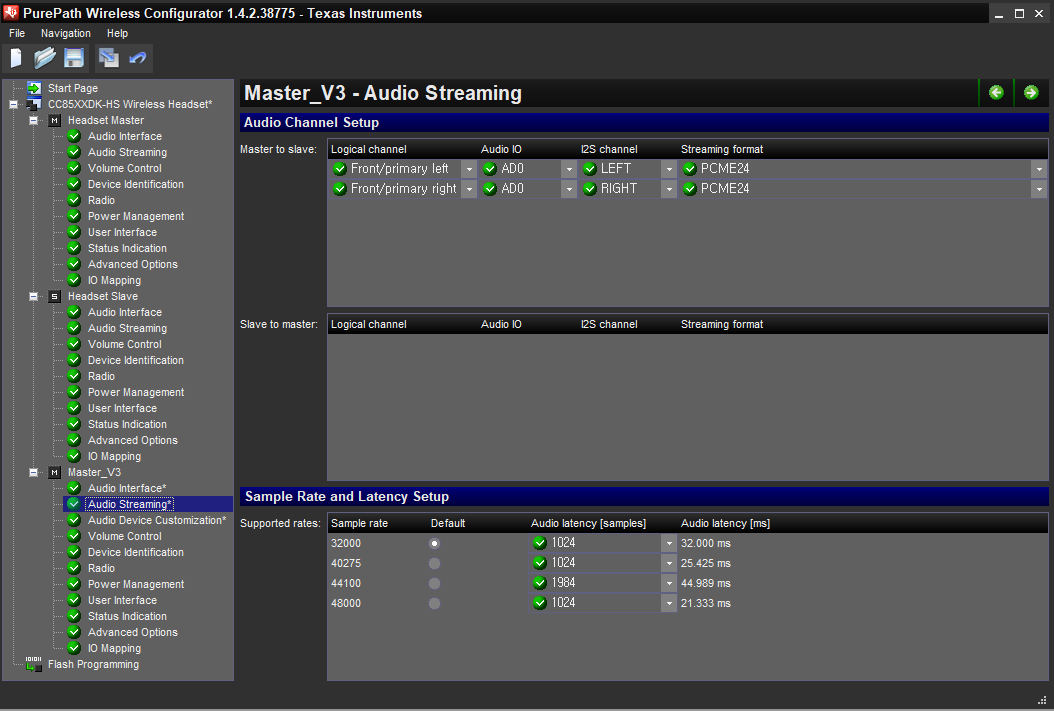1054x711 pixels.
Task: Click the Texas Instruments logo in title bar
Action: 11,12
